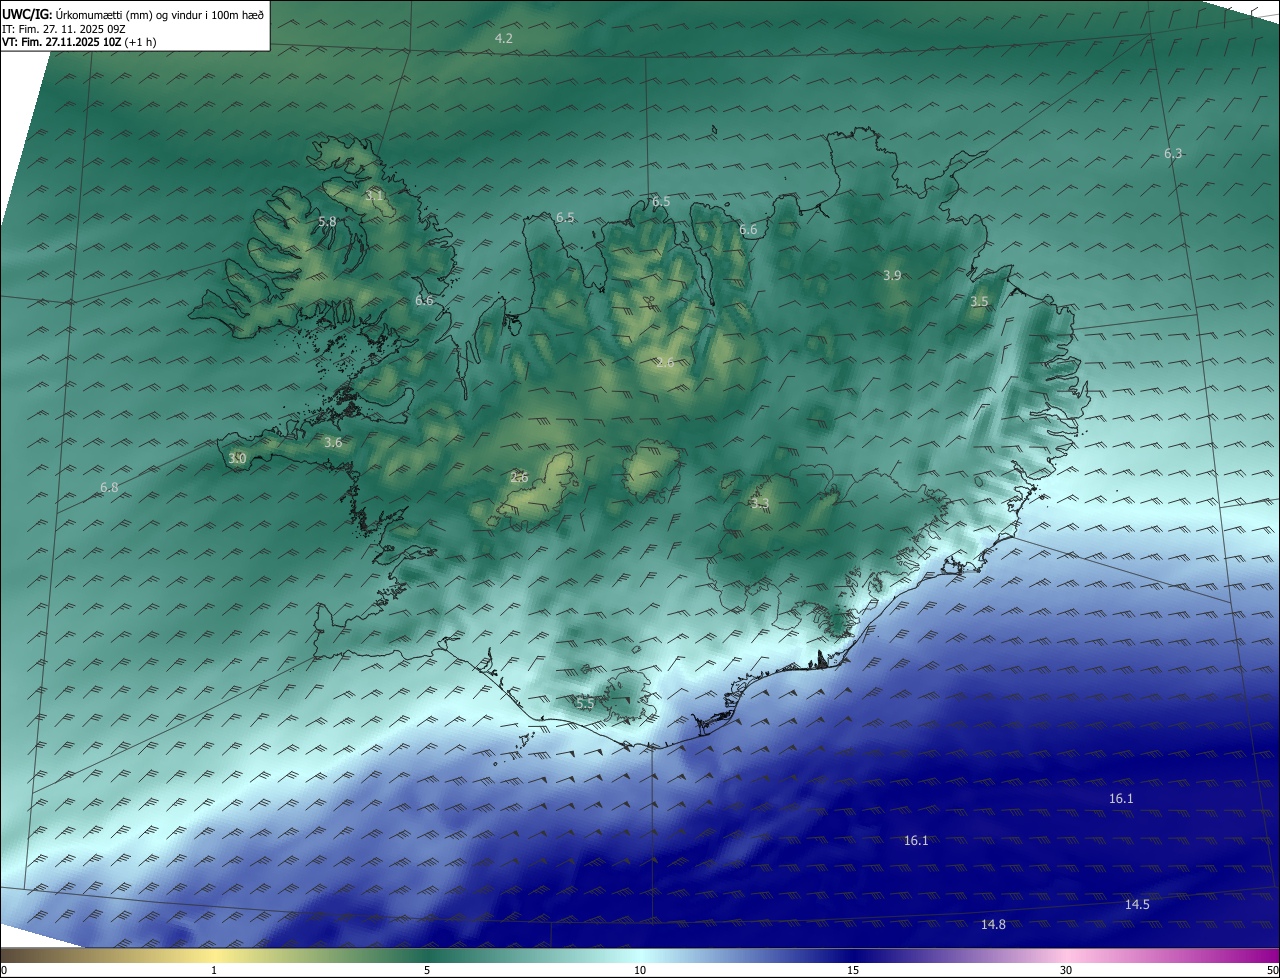The width and height of the screenshot is (1280, 978).
Task: Click the 3.3 value over Vatnajökull
Action: 760,504
